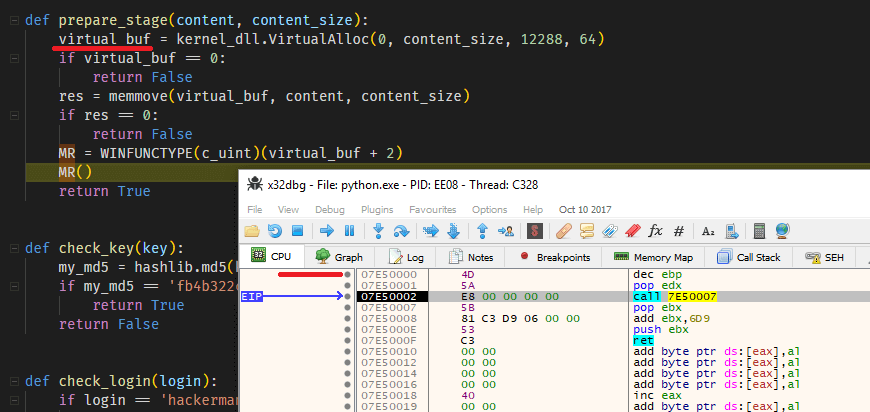Open the Labels tag icon

point(610,231)
